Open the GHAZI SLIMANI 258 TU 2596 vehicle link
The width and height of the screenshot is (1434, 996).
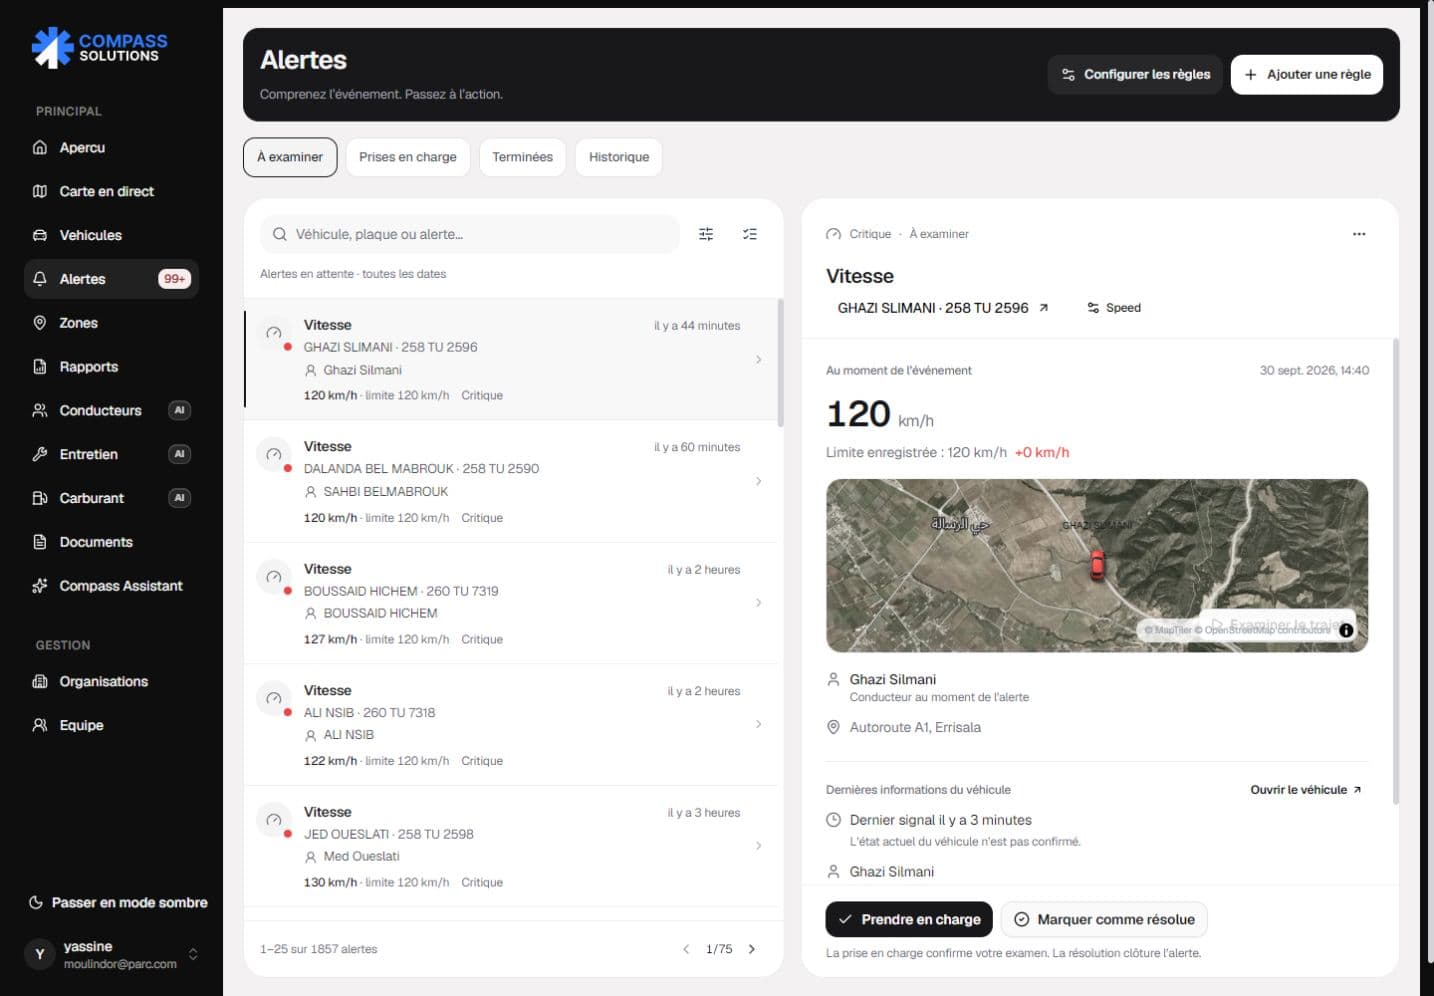[x=943, y=308]
